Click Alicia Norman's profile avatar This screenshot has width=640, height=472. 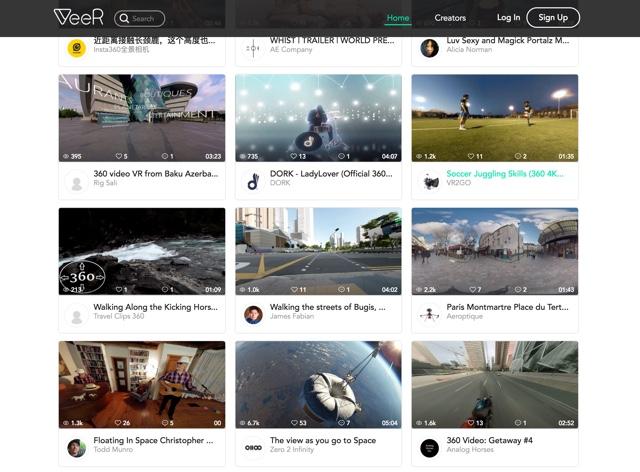[430, 48]
